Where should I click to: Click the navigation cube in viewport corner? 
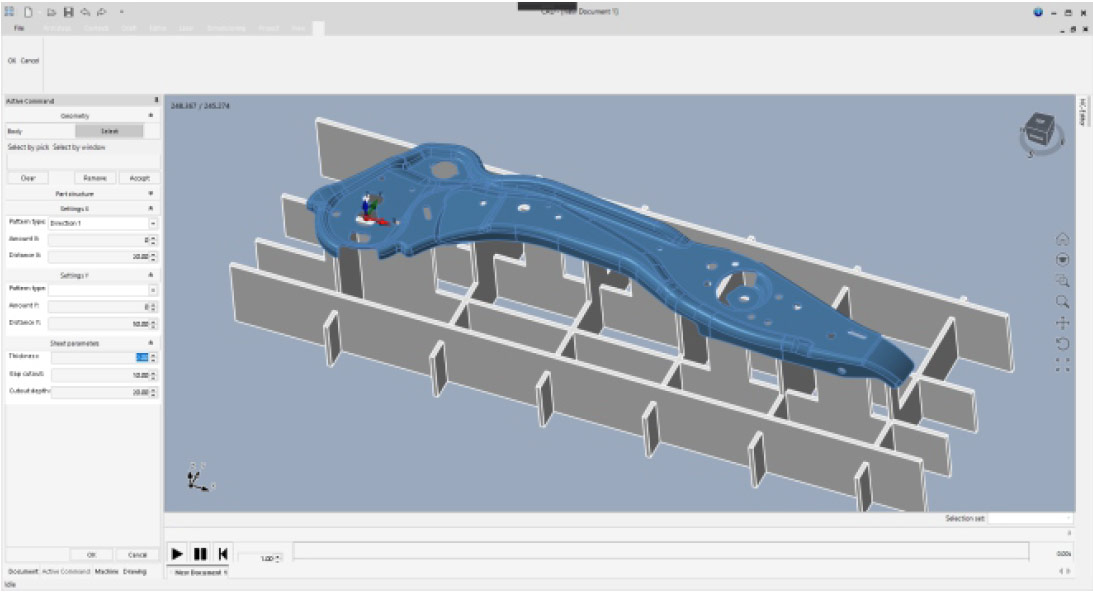coord(1038,128)
